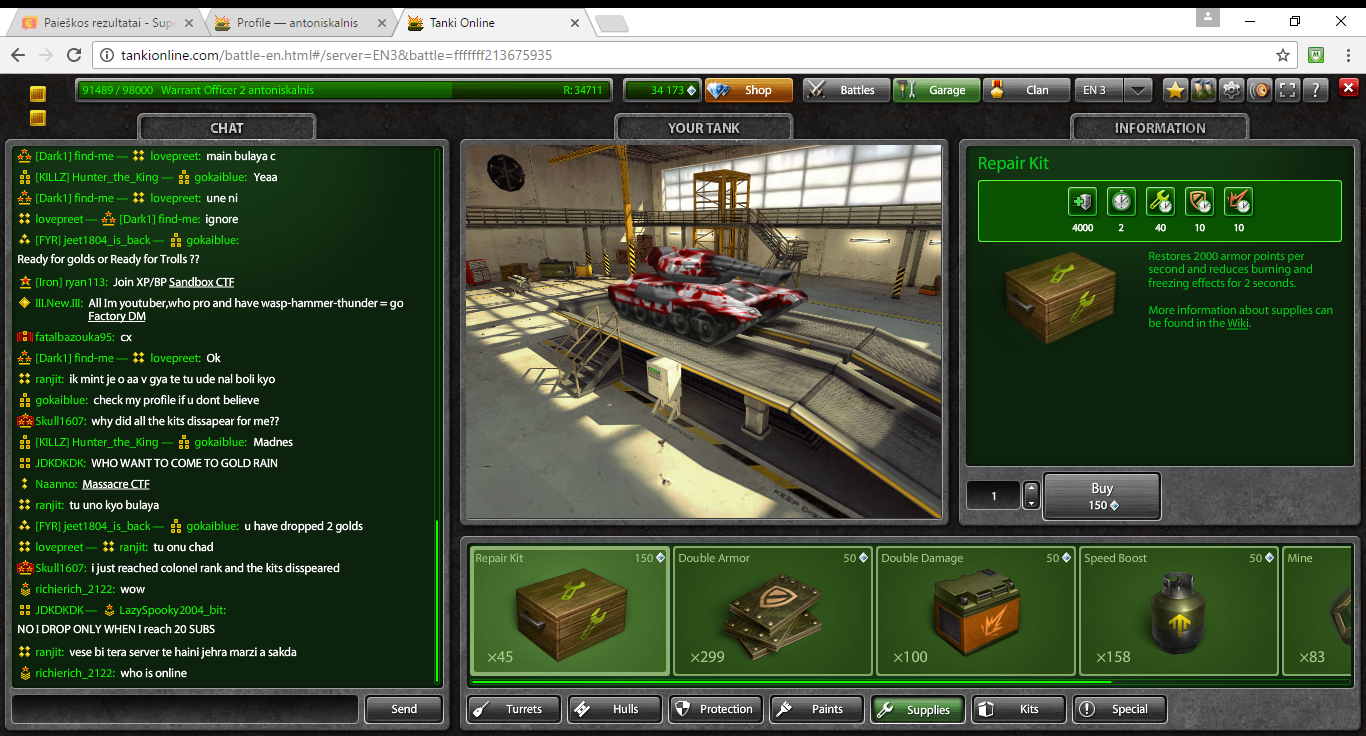Click the purchase quantity input field
This screenshot has height=736, width=1366.
pos(994,496)
